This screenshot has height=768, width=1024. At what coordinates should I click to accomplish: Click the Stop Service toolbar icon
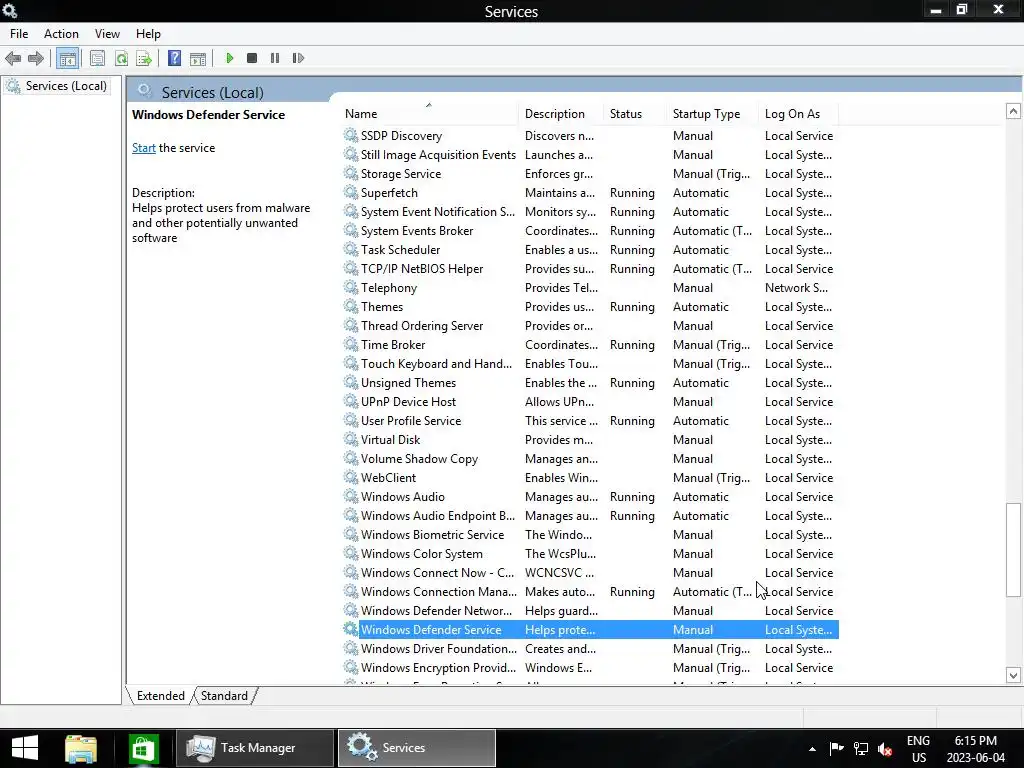tap(252, 58)
